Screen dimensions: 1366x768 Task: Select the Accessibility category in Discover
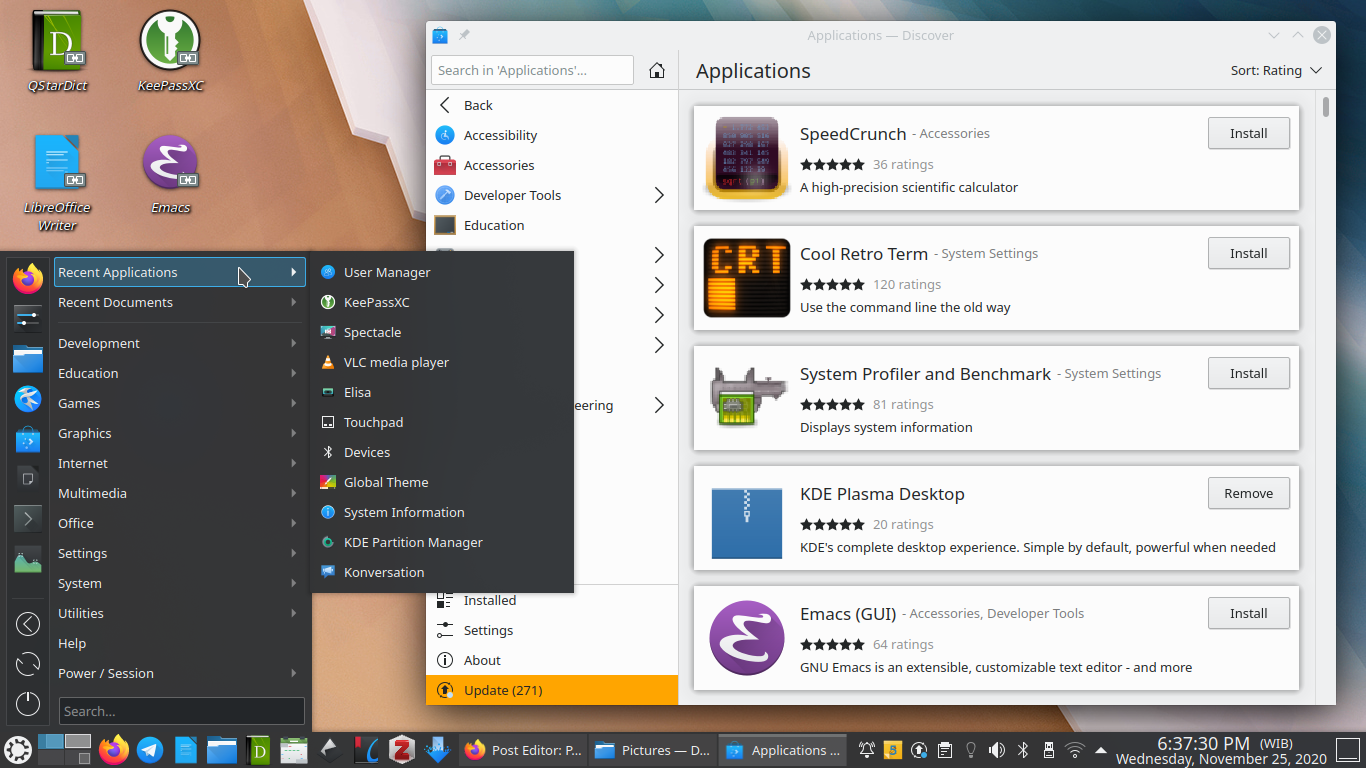[552, 135]
